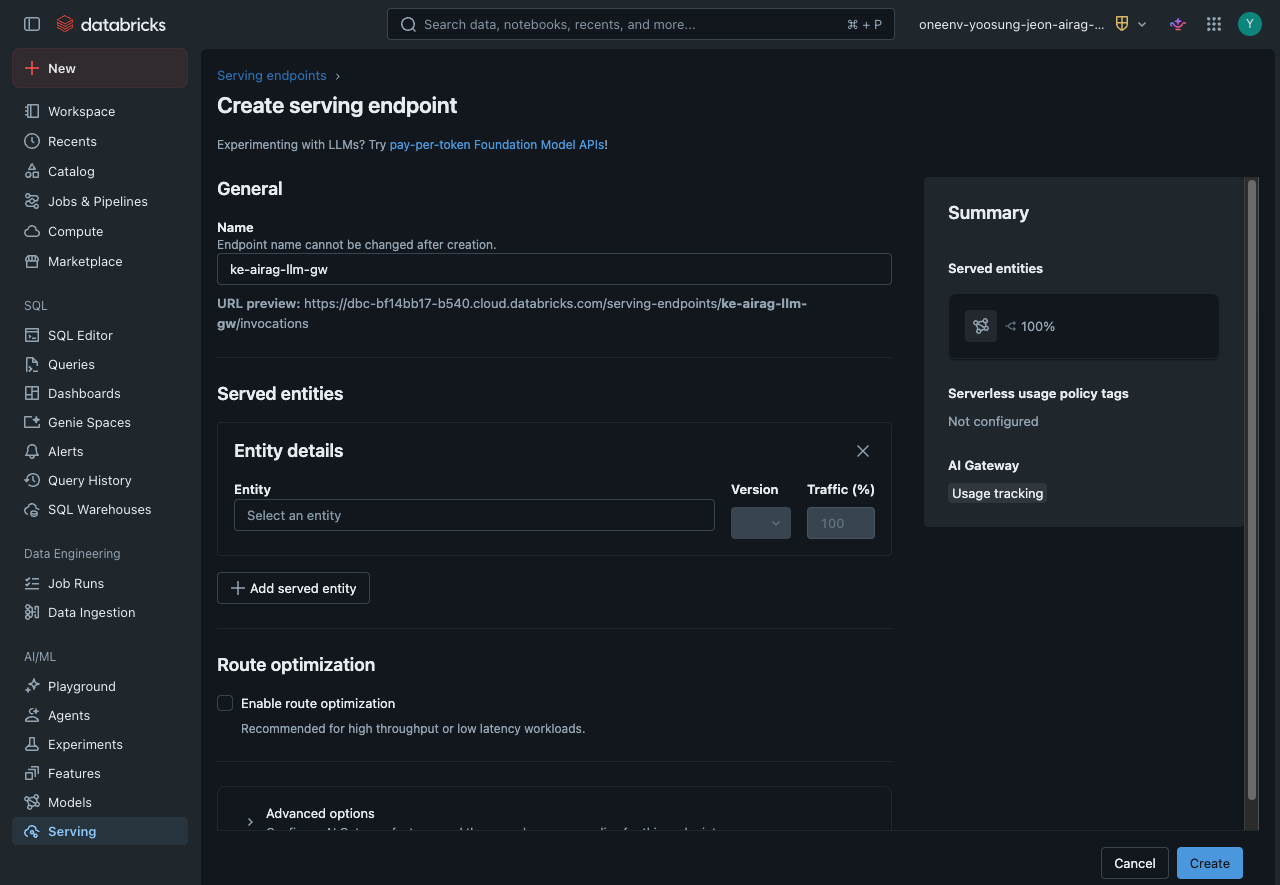Click the Route optimization heading
This screenshot has height=885, width=1280.
tap(296, 665)
